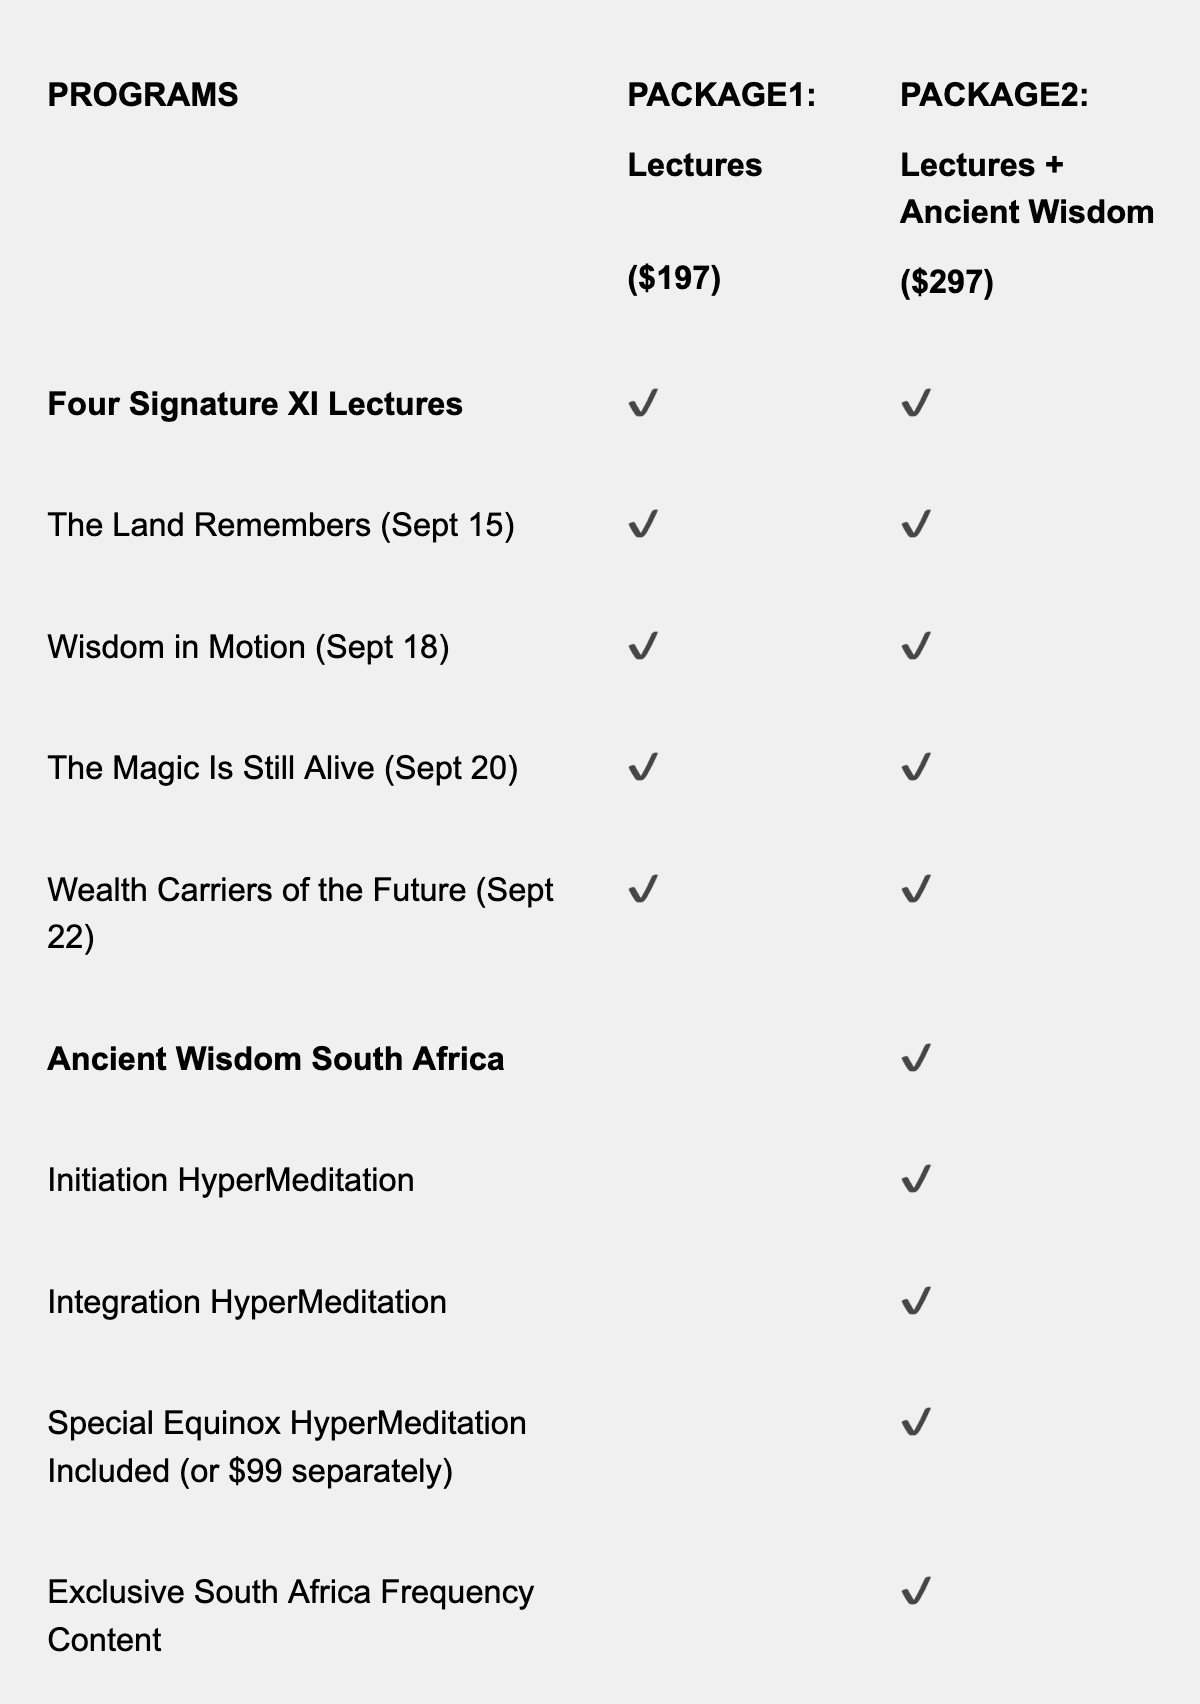Image resolution: width=1200 pixels, height=1704 pixels.
Task: Click the Four Signature XI Lectures row title
Action: [255, 404]
